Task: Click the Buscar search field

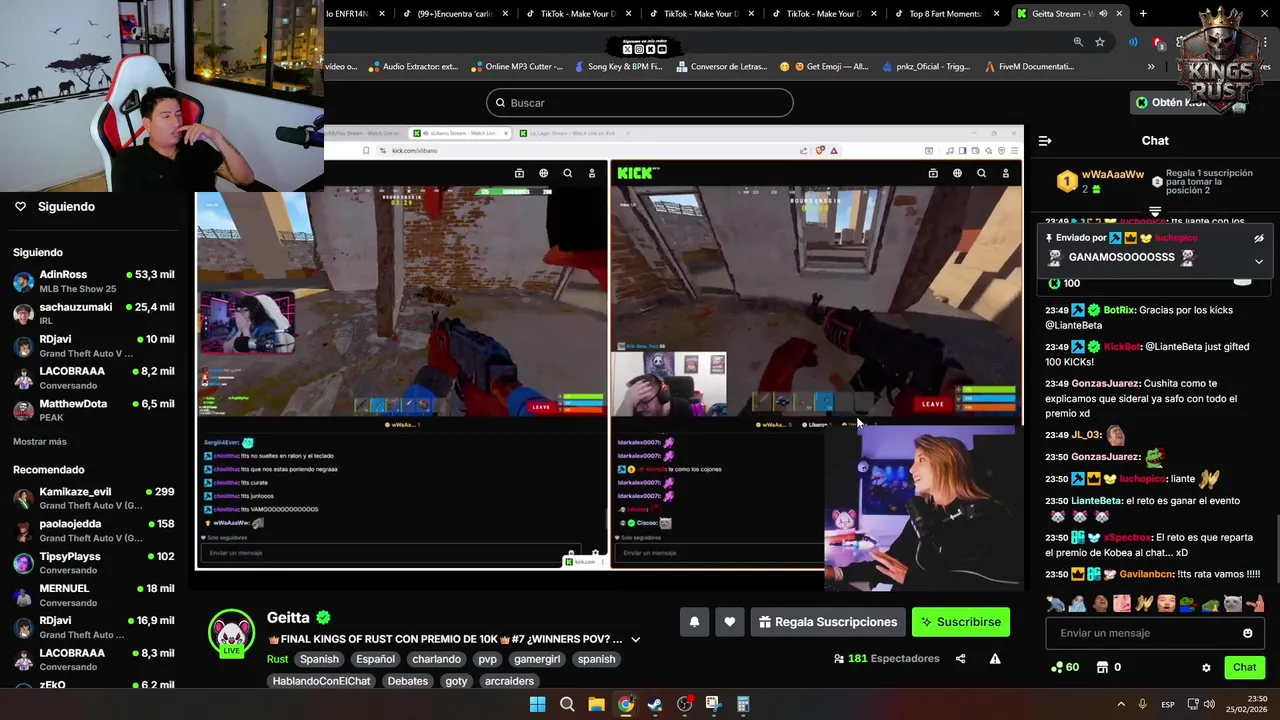Action: coord(640,103)
